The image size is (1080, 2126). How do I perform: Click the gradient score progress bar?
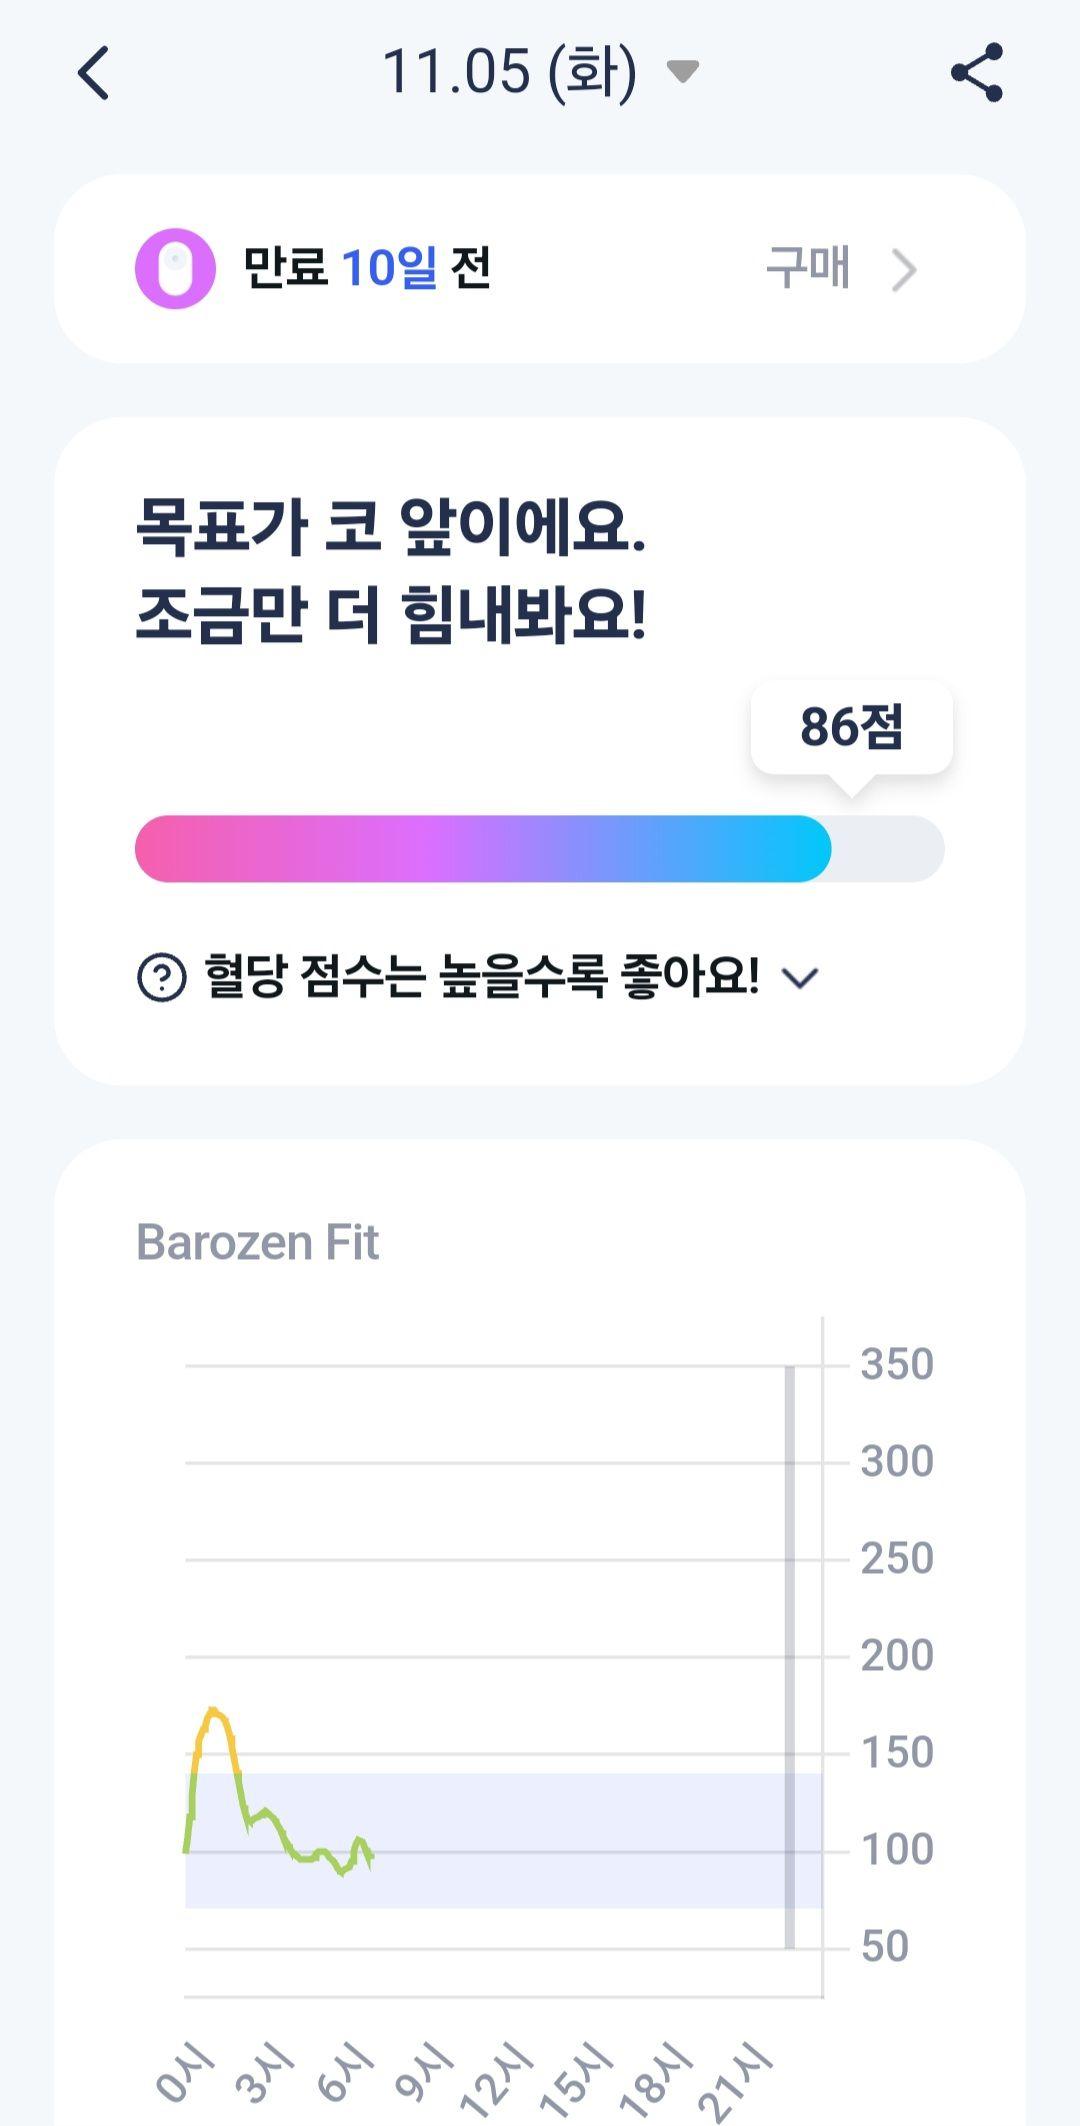(539, 849)
